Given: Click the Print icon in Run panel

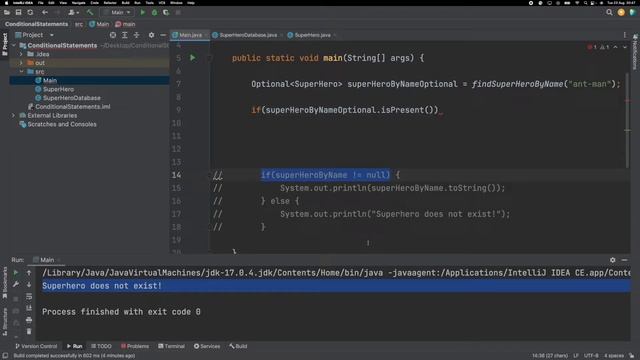Looking at the screenshot, I should pos(29,320).
